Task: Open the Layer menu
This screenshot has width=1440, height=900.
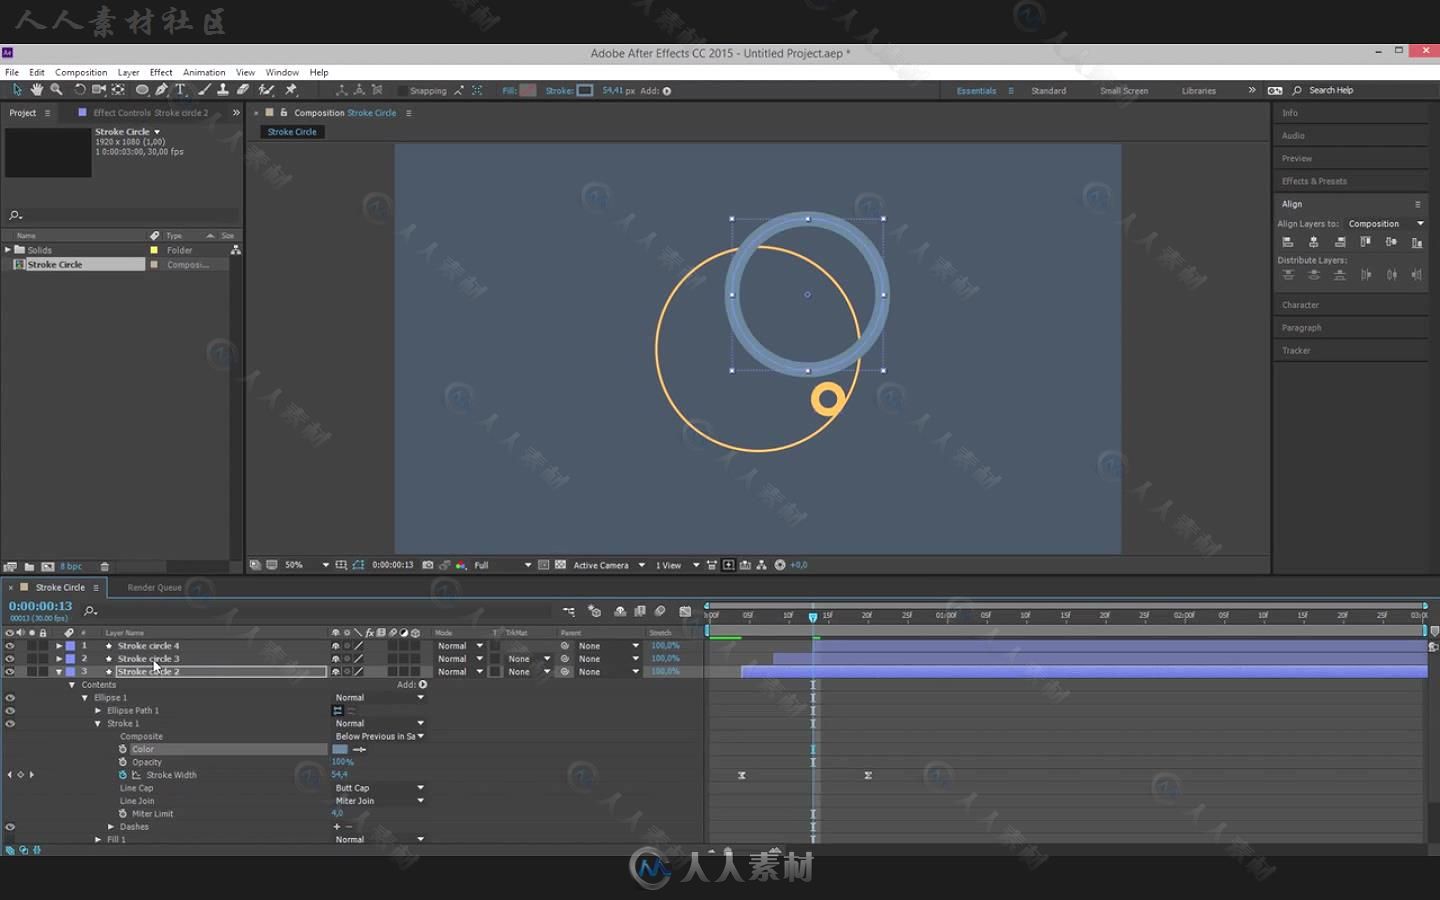Action: coord(128,72)
